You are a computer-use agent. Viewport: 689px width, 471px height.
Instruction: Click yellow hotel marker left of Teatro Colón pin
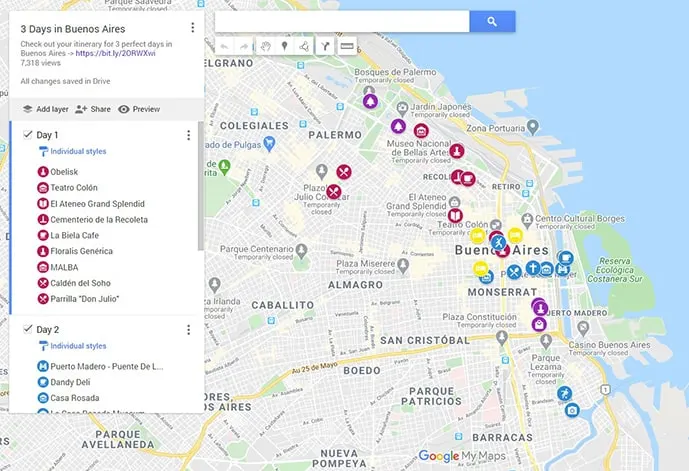(478, 236)
